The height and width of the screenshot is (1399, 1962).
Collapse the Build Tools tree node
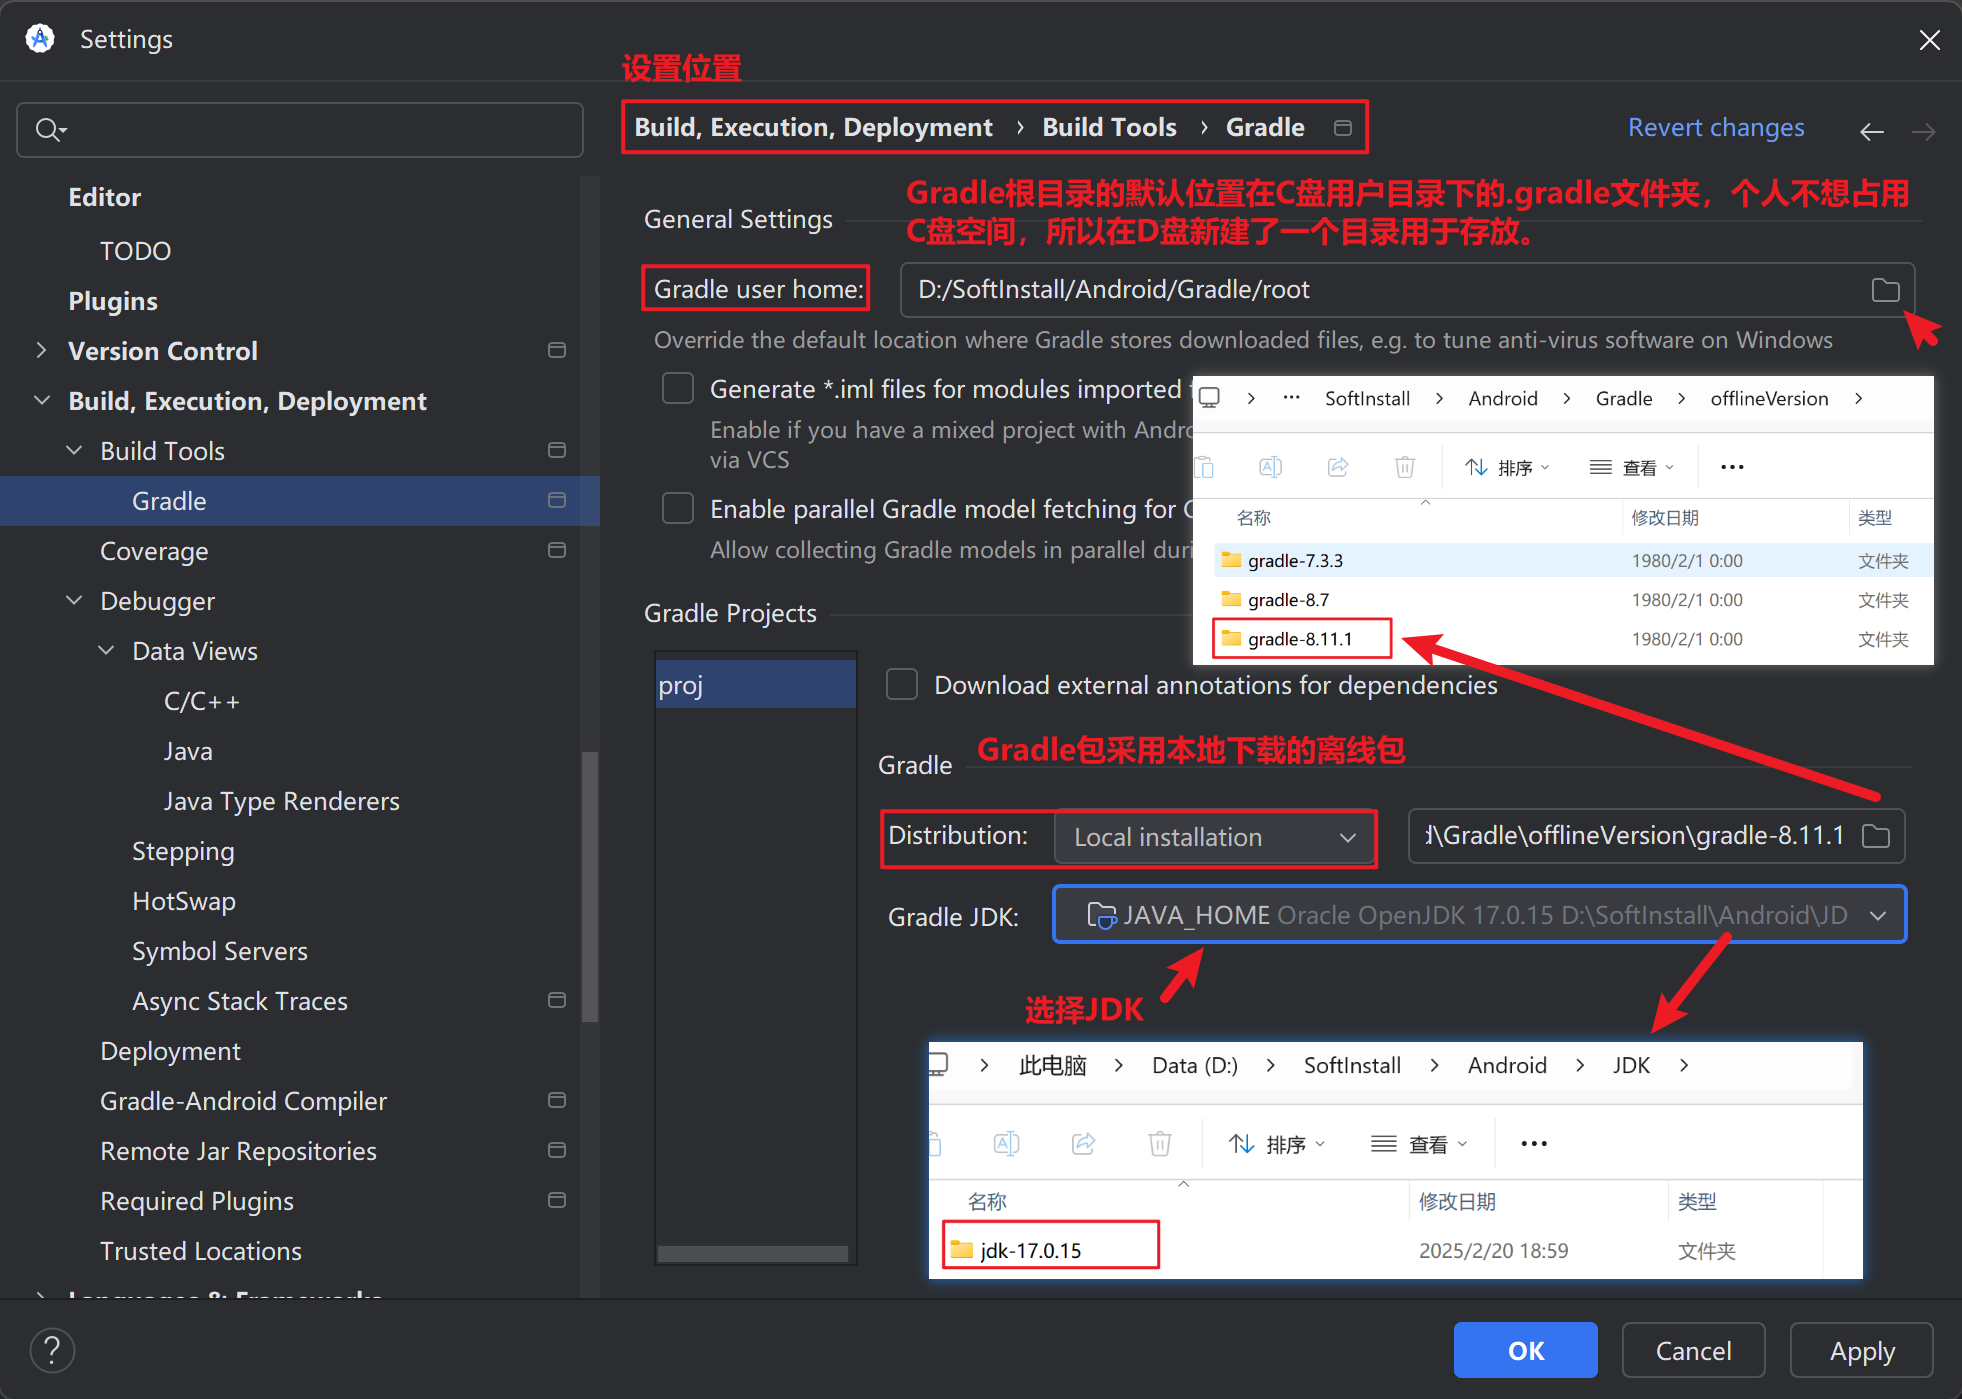[74, 450]
